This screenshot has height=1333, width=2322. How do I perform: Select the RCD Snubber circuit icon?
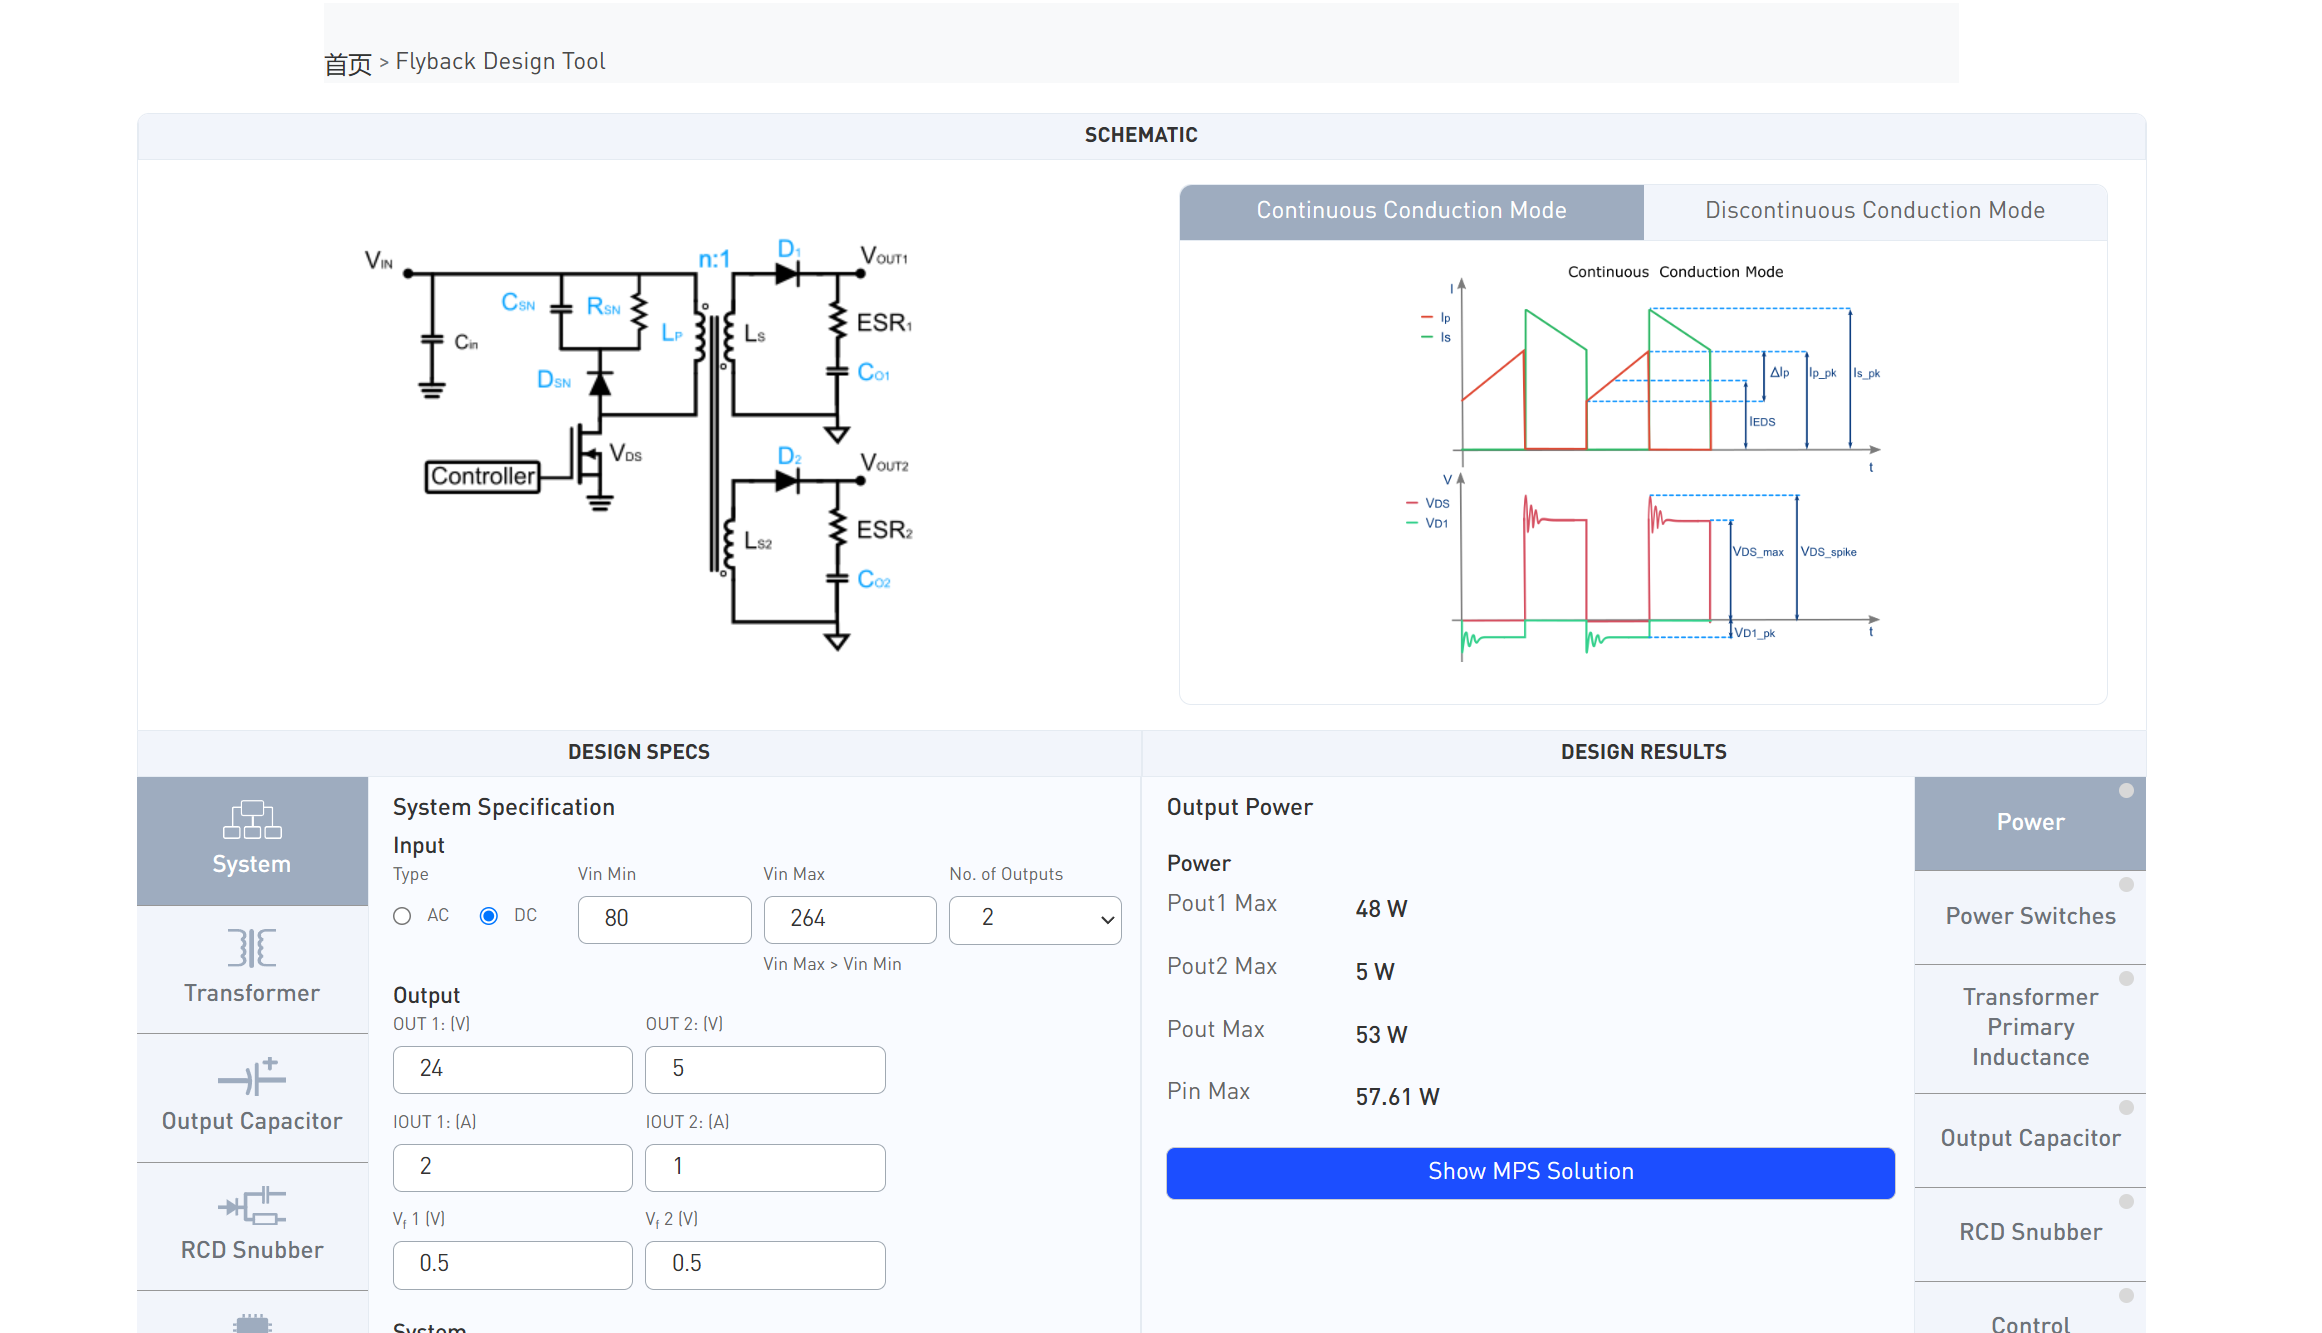point(252,1206)
